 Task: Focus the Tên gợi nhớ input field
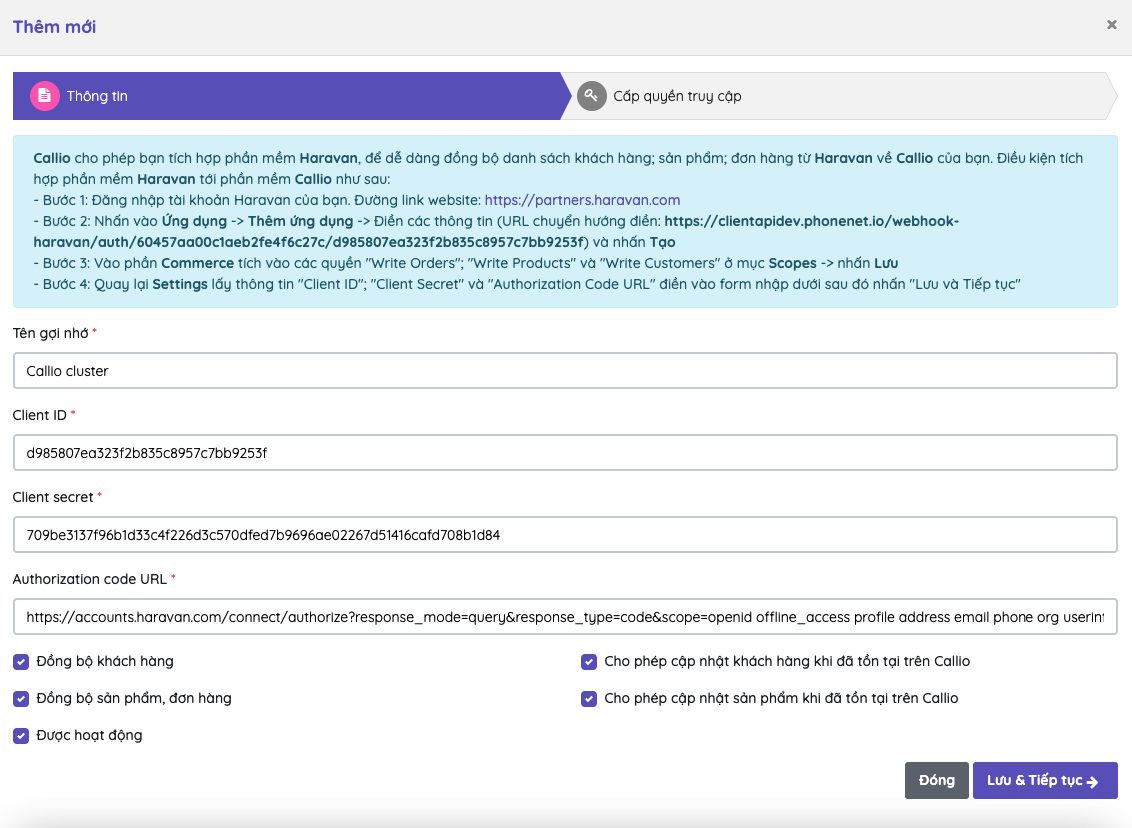click(x=565, y=370)
